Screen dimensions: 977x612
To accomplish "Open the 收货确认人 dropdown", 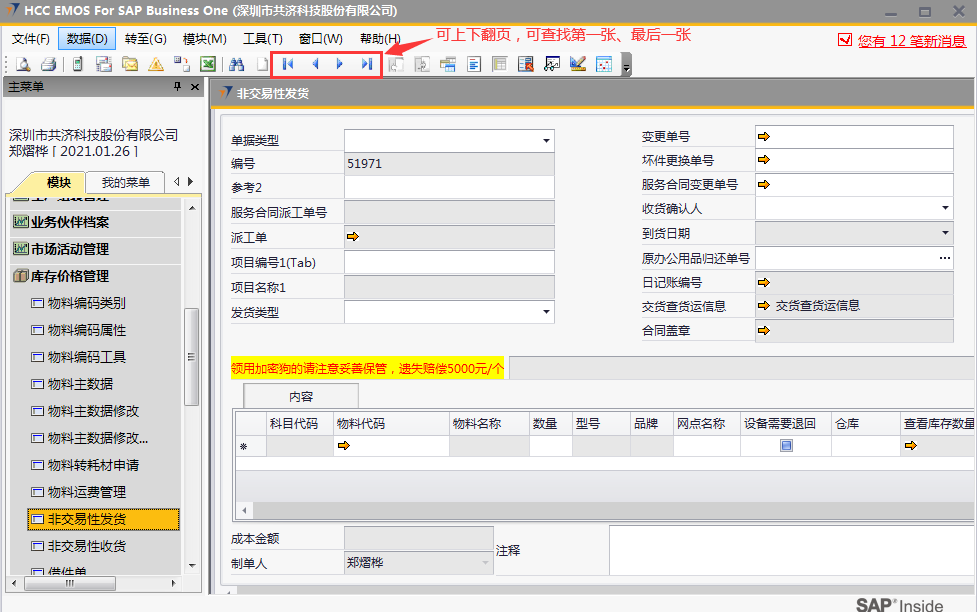I will point(945,208).
